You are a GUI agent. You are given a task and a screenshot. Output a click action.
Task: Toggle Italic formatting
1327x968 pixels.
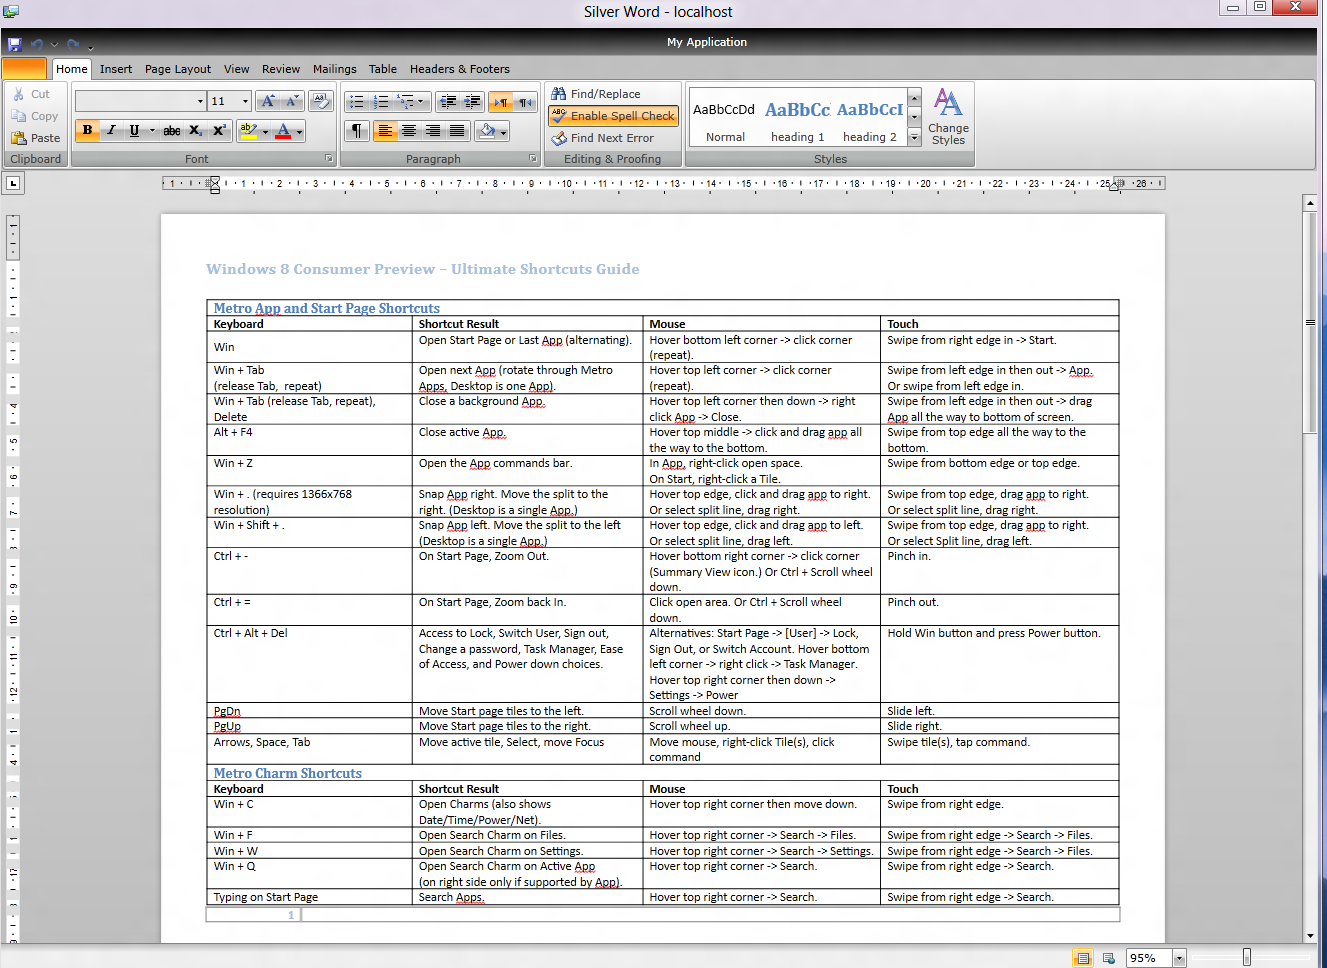click(111, 131)
